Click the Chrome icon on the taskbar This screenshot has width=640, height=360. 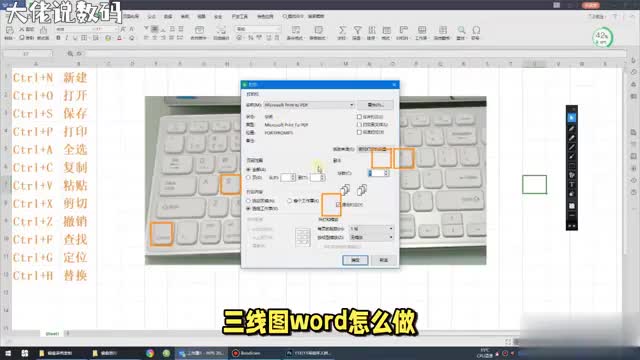[150, 353]
